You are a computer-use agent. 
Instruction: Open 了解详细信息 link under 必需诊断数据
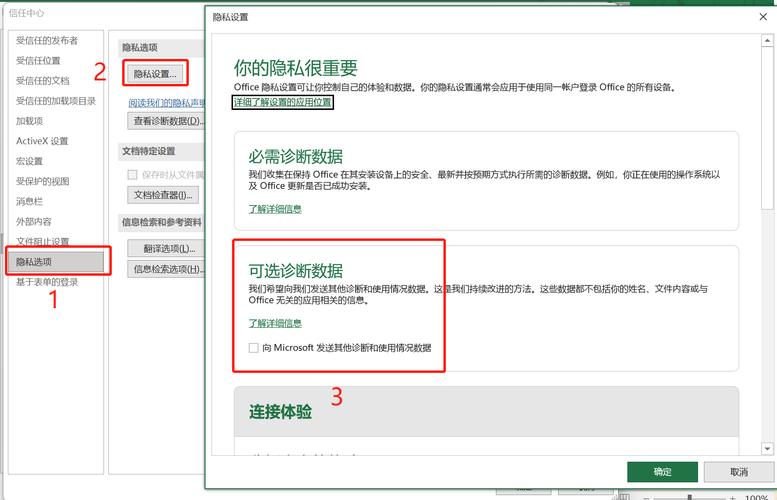(275, 209)
